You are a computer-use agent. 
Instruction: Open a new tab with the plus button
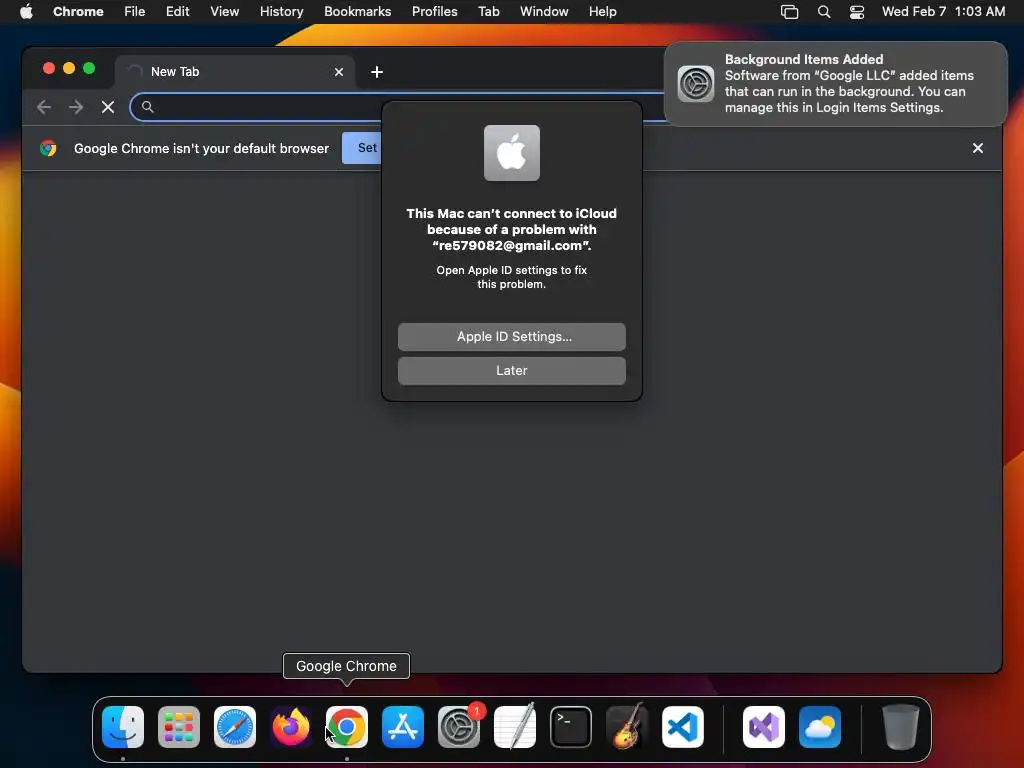(x=377, y=72)
